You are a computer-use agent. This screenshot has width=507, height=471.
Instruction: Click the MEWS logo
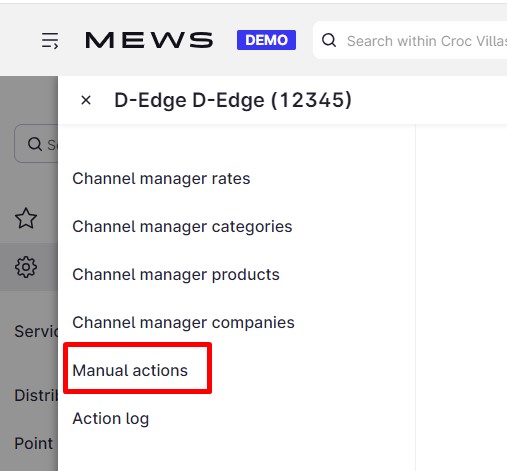click(x=149, y=40)
